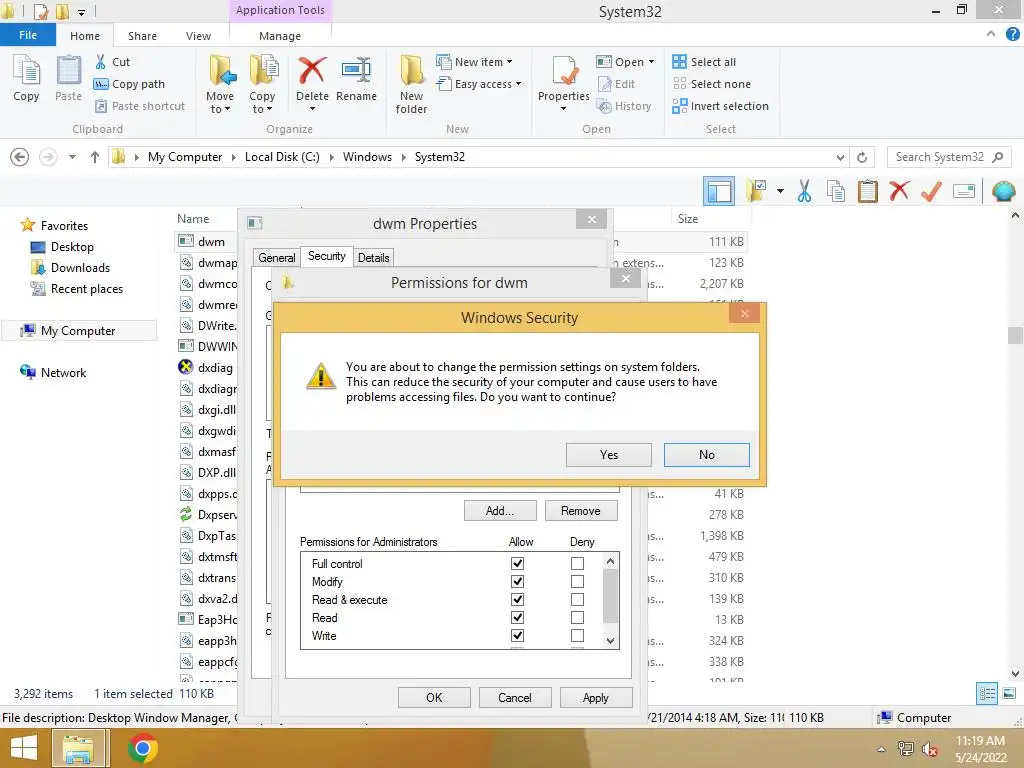
Task: Check Deny for Read & execute
Action: pos(577,600)
